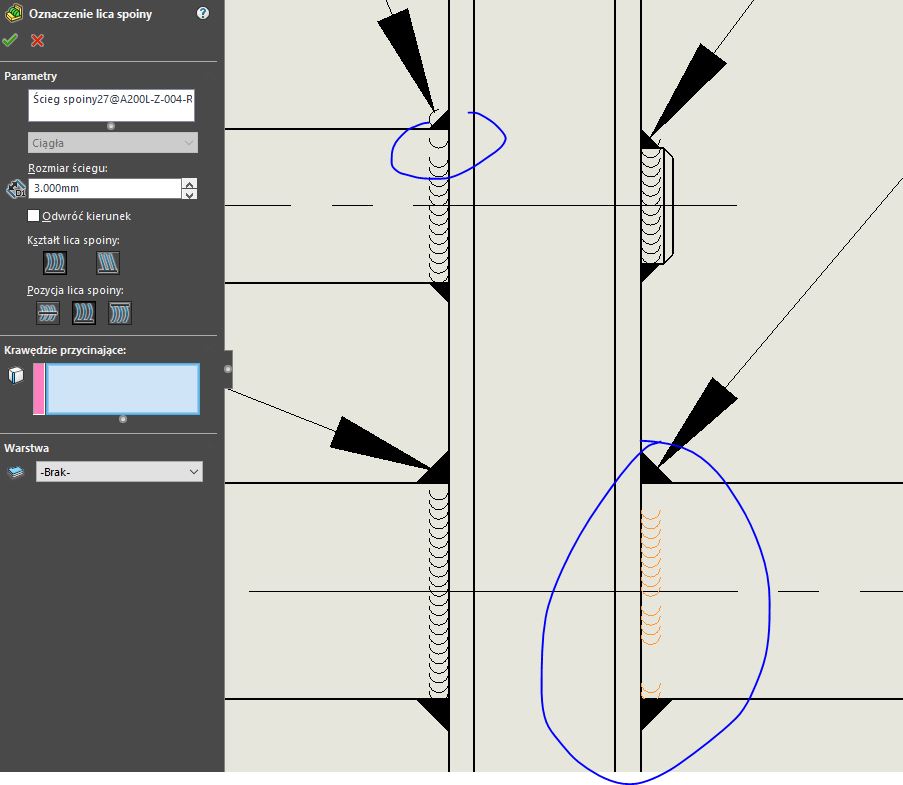Cancel with the red X icon
Viewport: 903px width, 785px height.
pyautogui.click(x=37, y=40)
